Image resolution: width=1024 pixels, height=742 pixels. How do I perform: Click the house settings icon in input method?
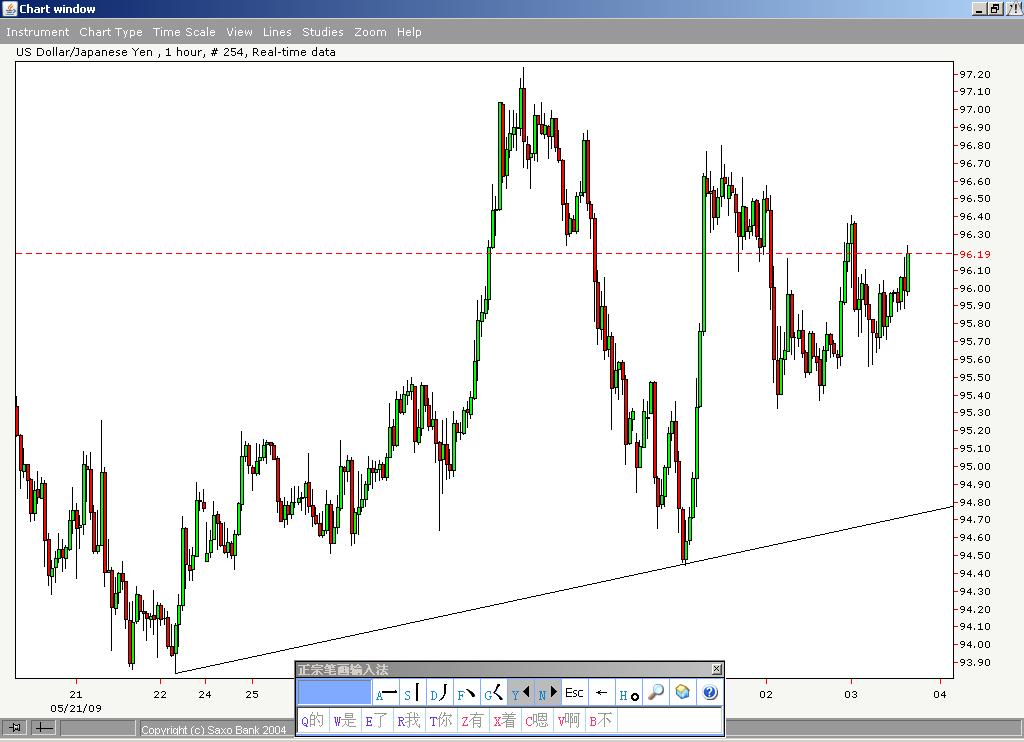[682, 692]
